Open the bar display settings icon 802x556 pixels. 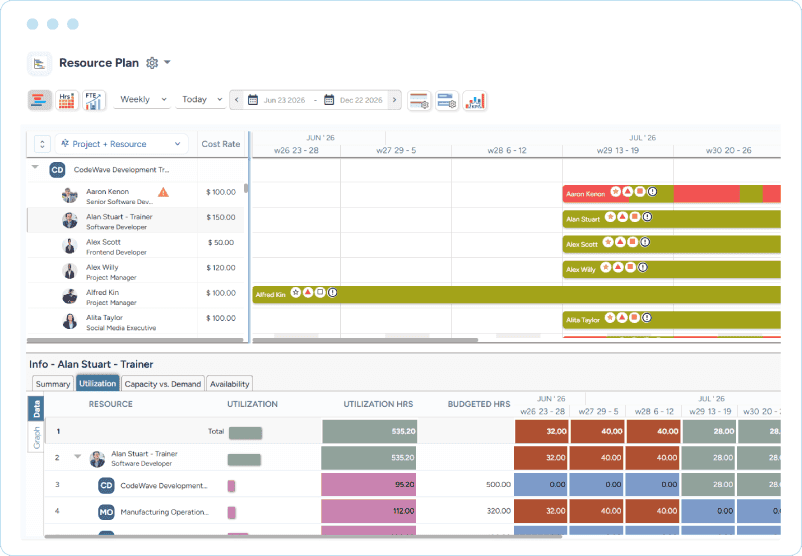coord(447,100)
